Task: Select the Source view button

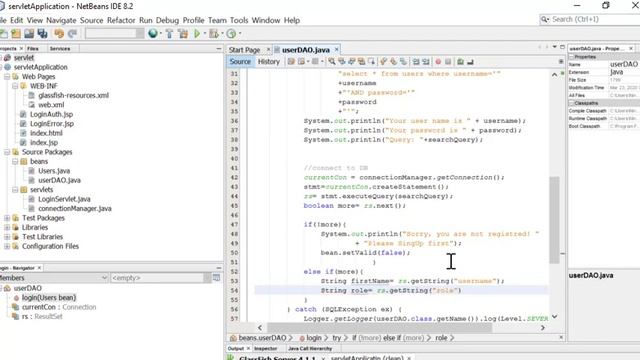Action: (x=240, y=62)
